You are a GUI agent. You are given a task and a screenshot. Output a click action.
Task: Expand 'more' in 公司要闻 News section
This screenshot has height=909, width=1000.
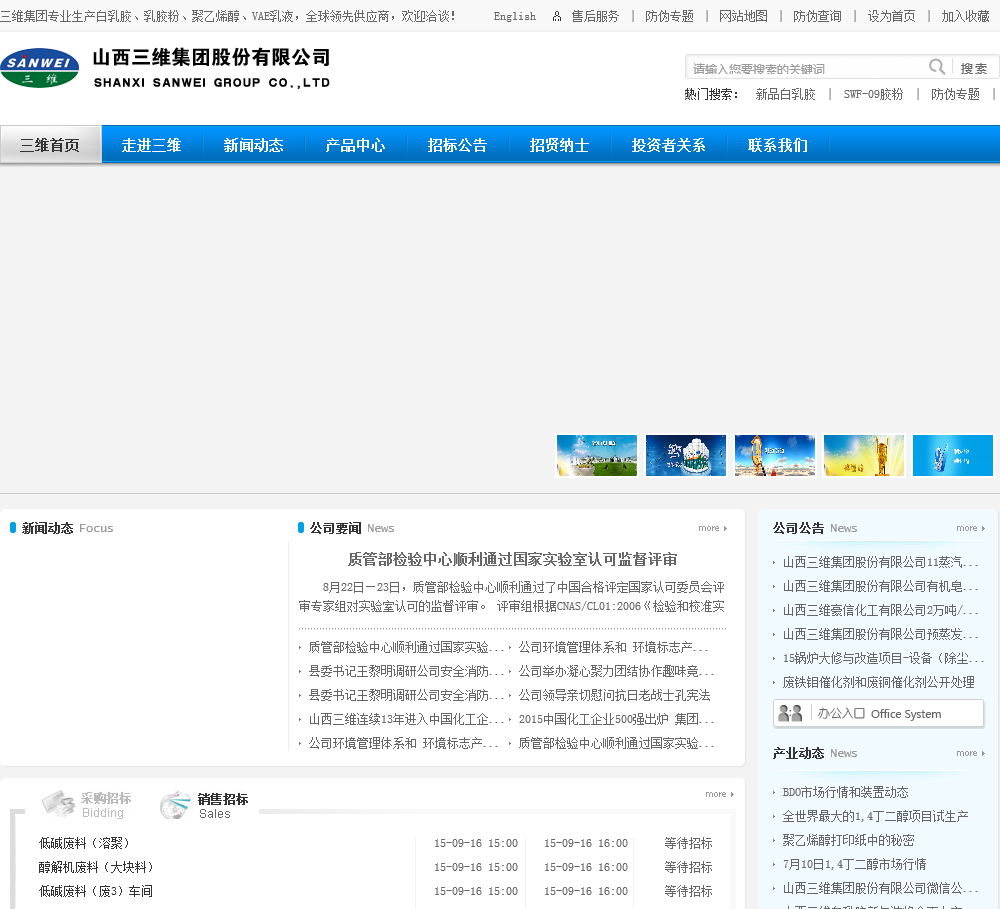pyautogui.click(x=712, y=528)
